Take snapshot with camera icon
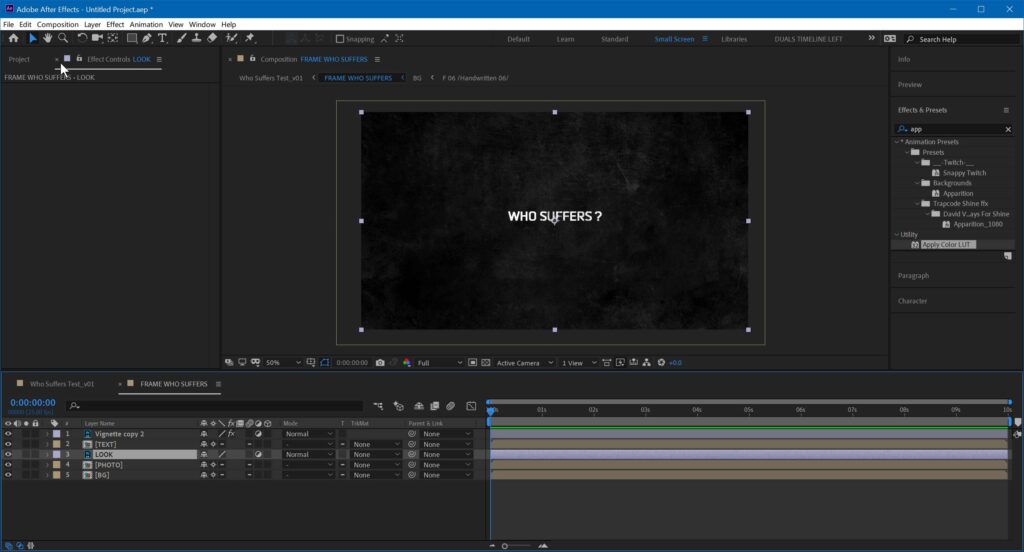Screen dimensions: 1024x552 (382, 362)
